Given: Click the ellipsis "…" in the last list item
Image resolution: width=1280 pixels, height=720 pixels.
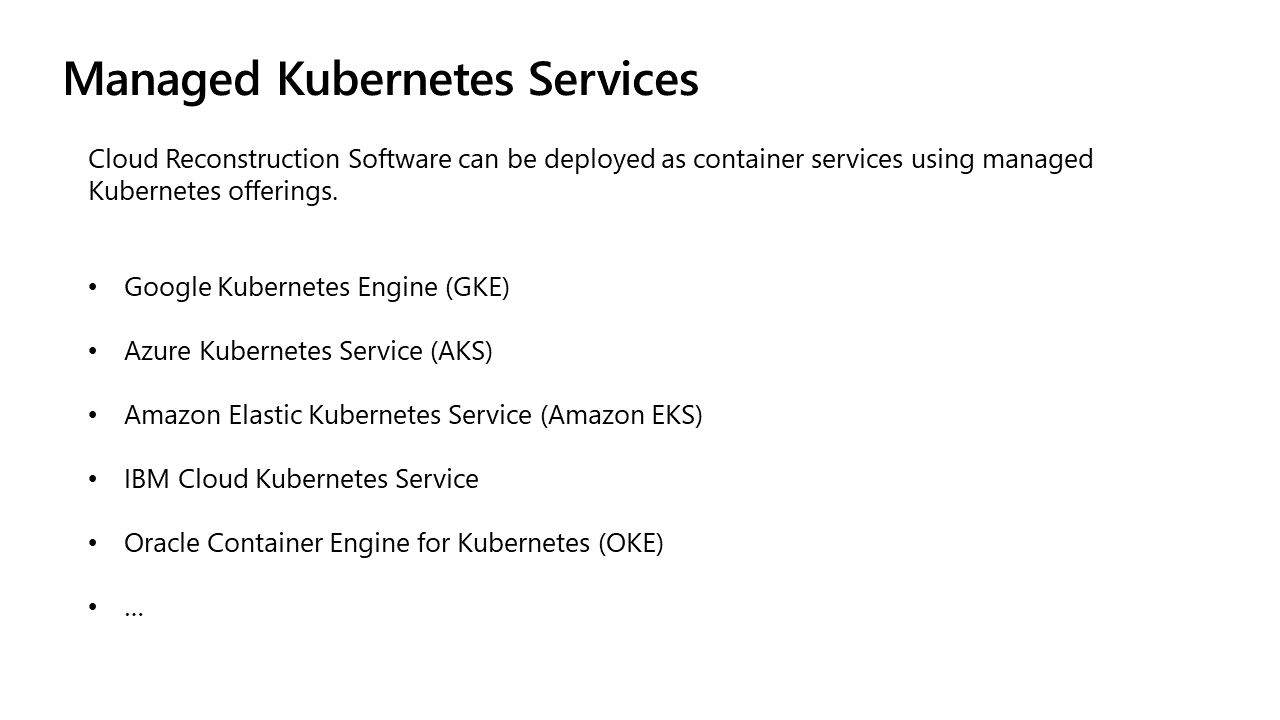Looking at the screenshot, I should point(134,608).
